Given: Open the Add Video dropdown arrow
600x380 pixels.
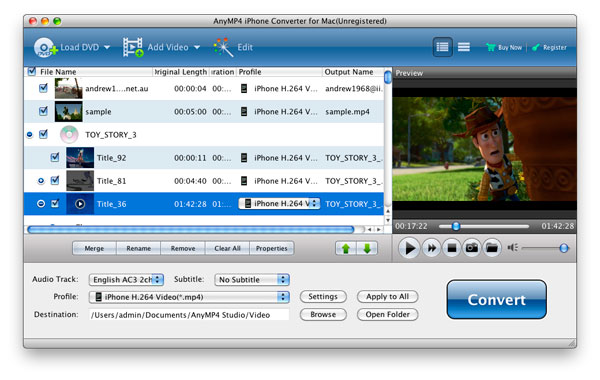Looking at the screenshot, I should (197, 47).
